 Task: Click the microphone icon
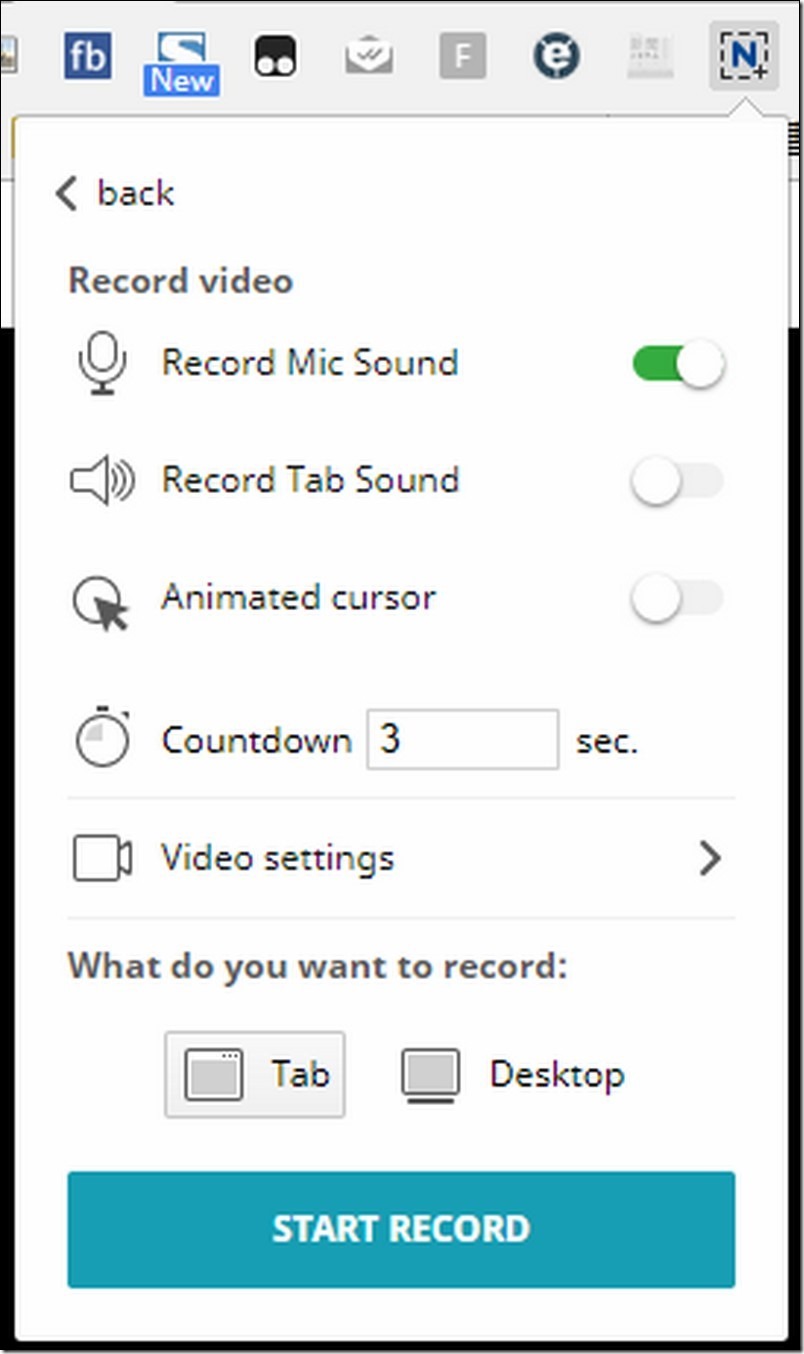pos(102,363)
